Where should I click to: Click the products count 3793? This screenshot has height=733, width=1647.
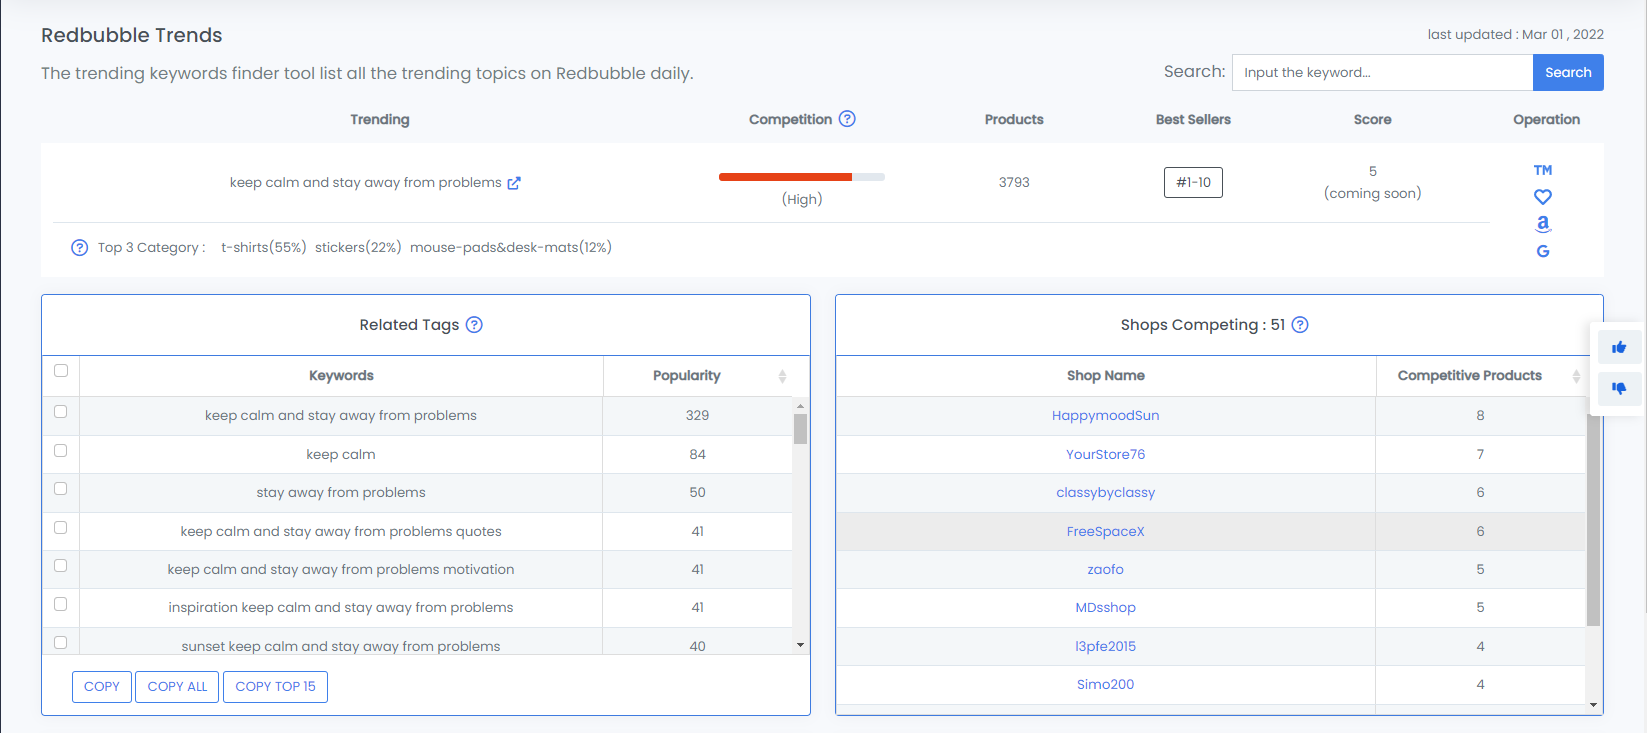point(1014,183)
